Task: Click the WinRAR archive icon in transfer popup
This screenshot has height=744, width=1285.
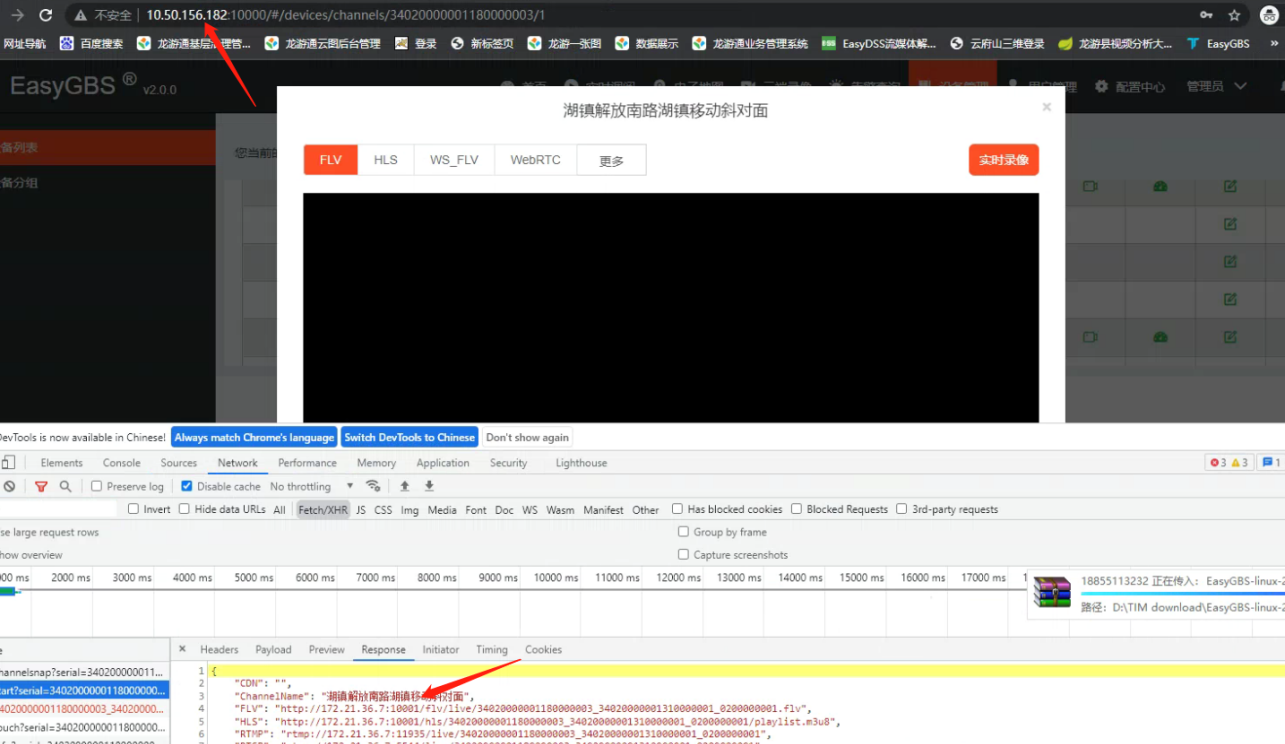Action: [x=1052, y=593]
